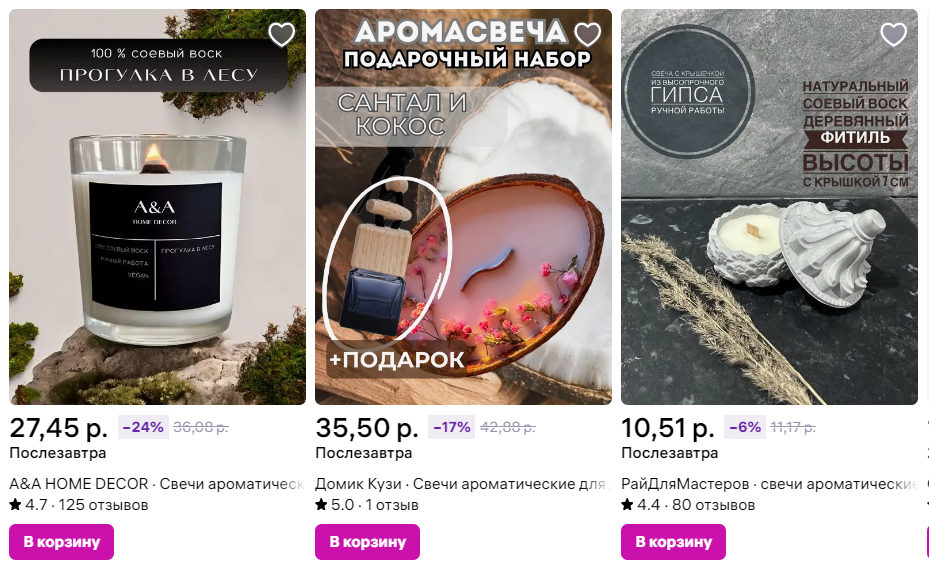Open Домик Кузи product title link
Viewport: 929px width, 569px height.
pyautogui.click(x=463, y=484)
